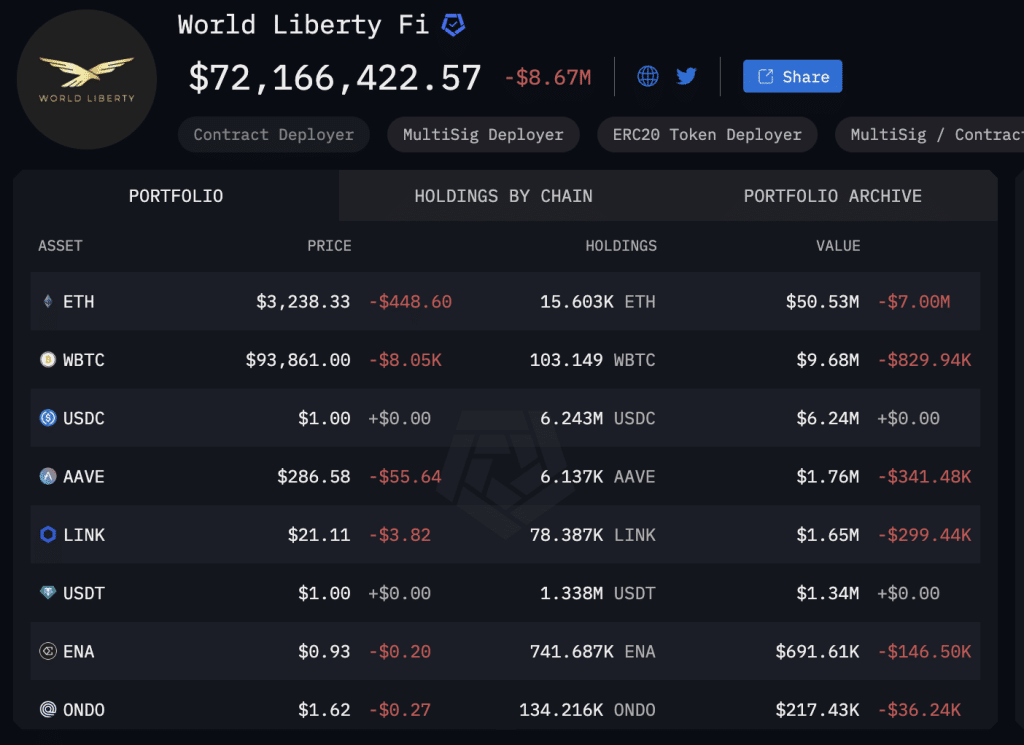Select the USDC token icon

[x=48, y=418]
